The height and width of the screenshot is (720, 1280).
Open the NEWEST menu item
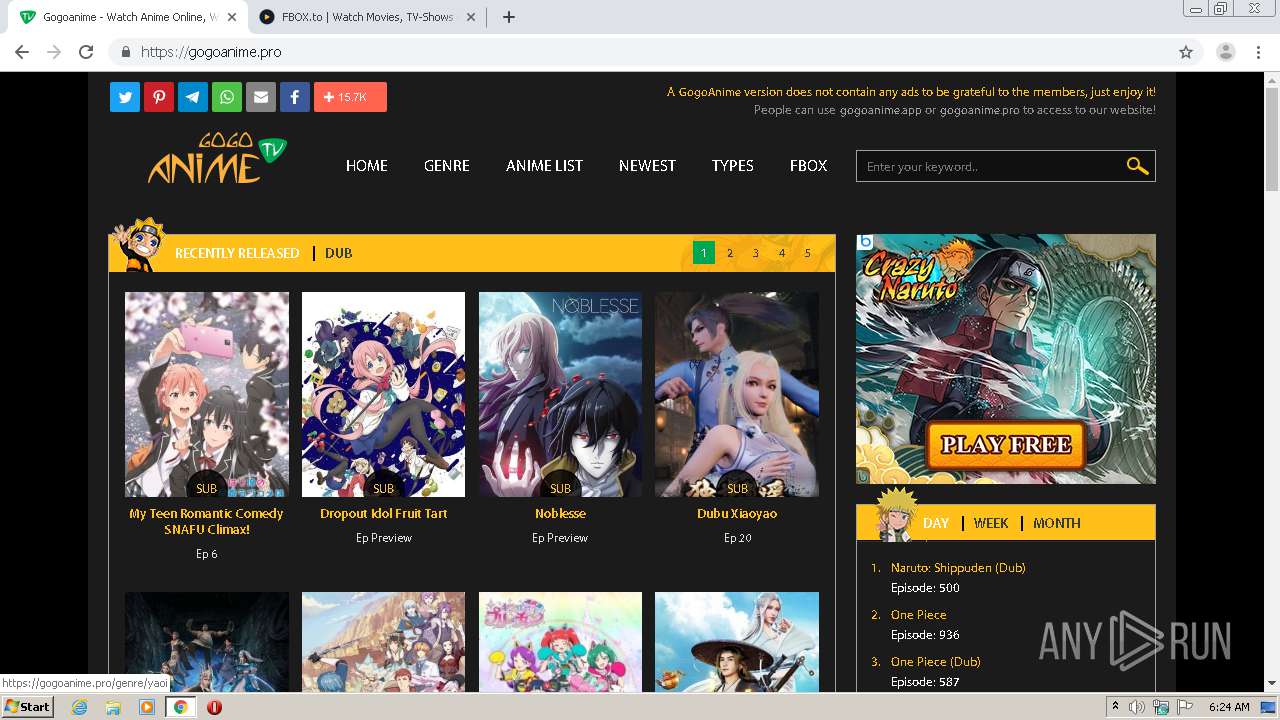[x=647, y=166]
